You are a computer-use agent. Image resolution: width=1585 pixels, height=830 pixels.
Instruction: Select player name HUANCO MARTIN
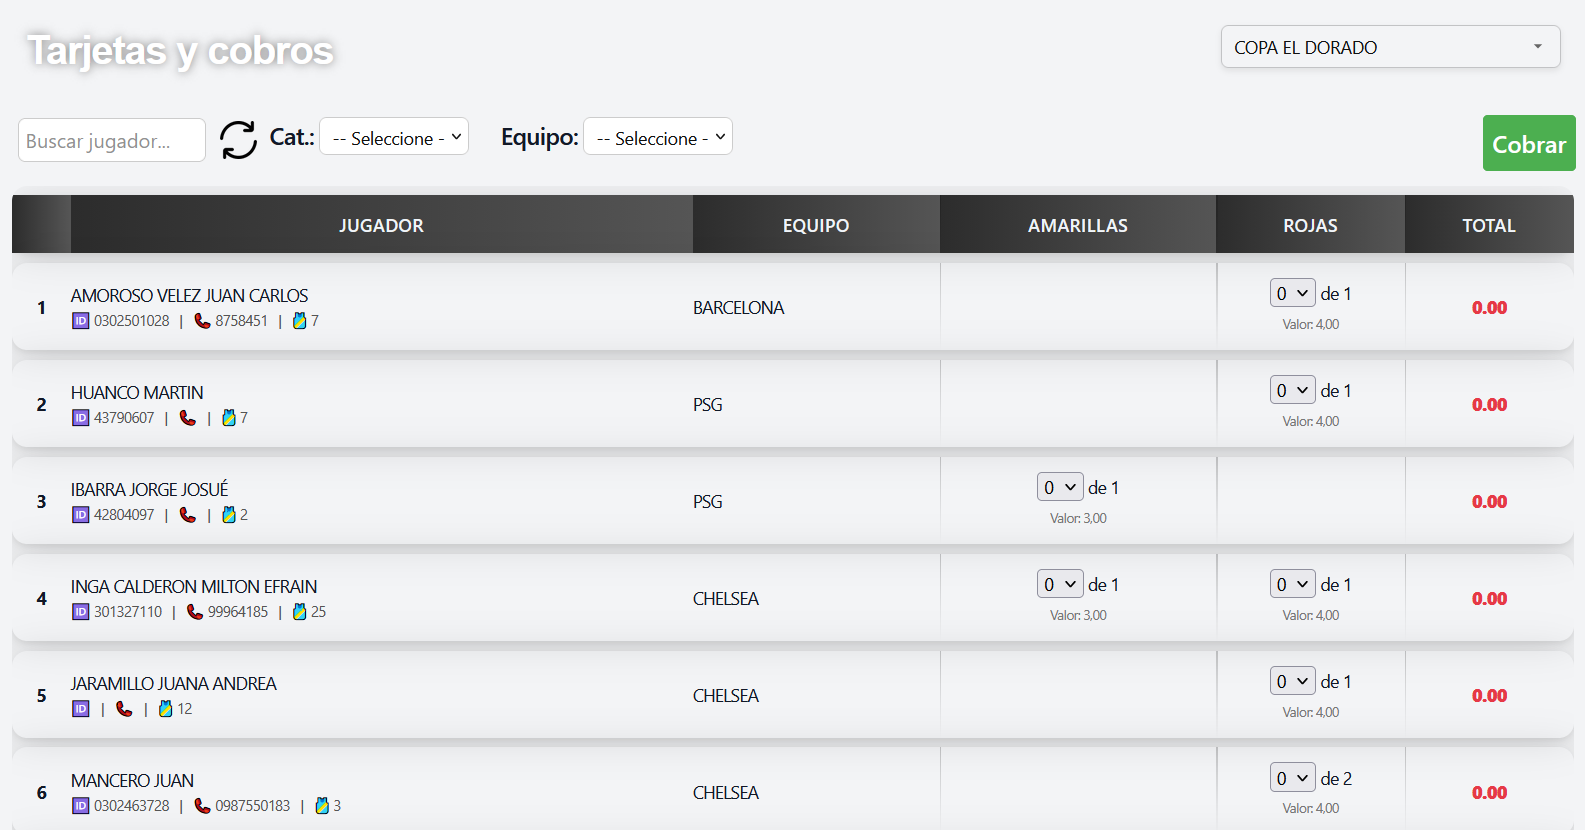coord(137,393)
